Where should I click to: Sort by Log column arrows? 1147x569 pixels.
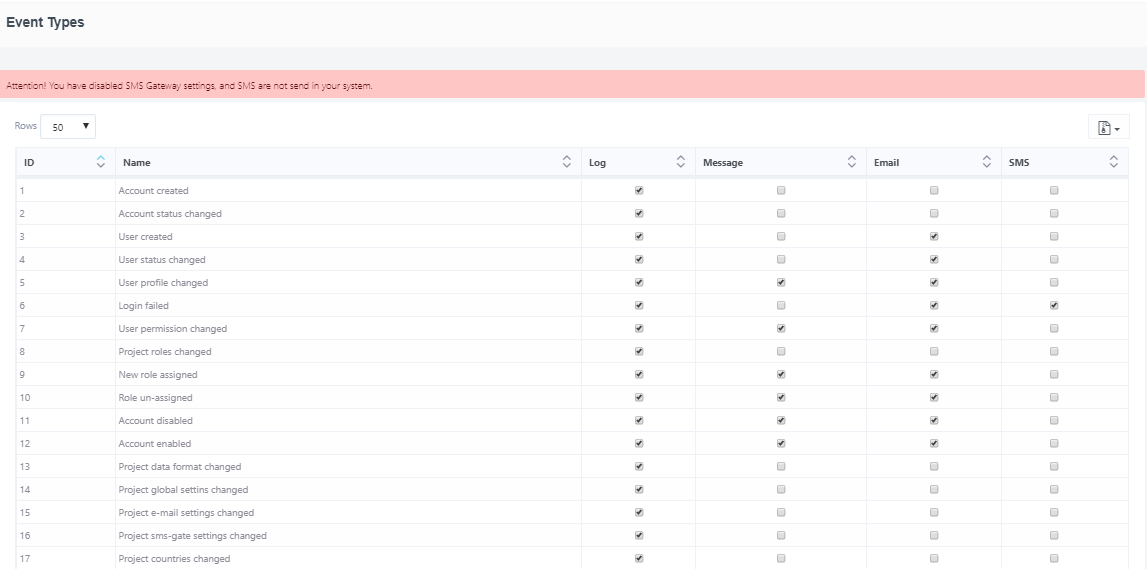pyautogui.click(x=681, y=162)
